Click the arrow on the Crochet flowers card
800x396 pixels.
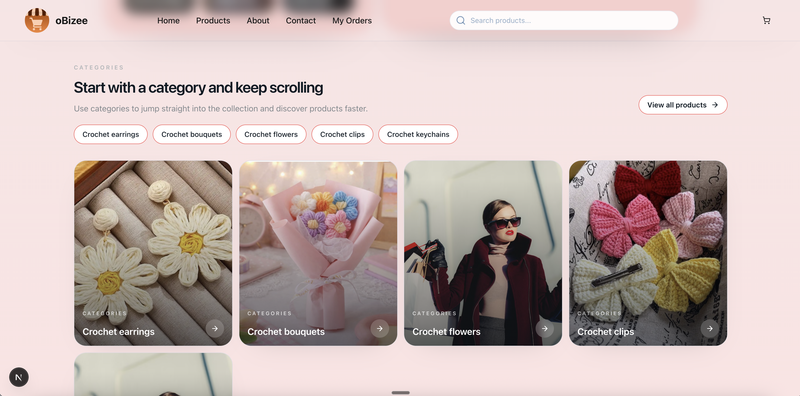click(544, 329)
